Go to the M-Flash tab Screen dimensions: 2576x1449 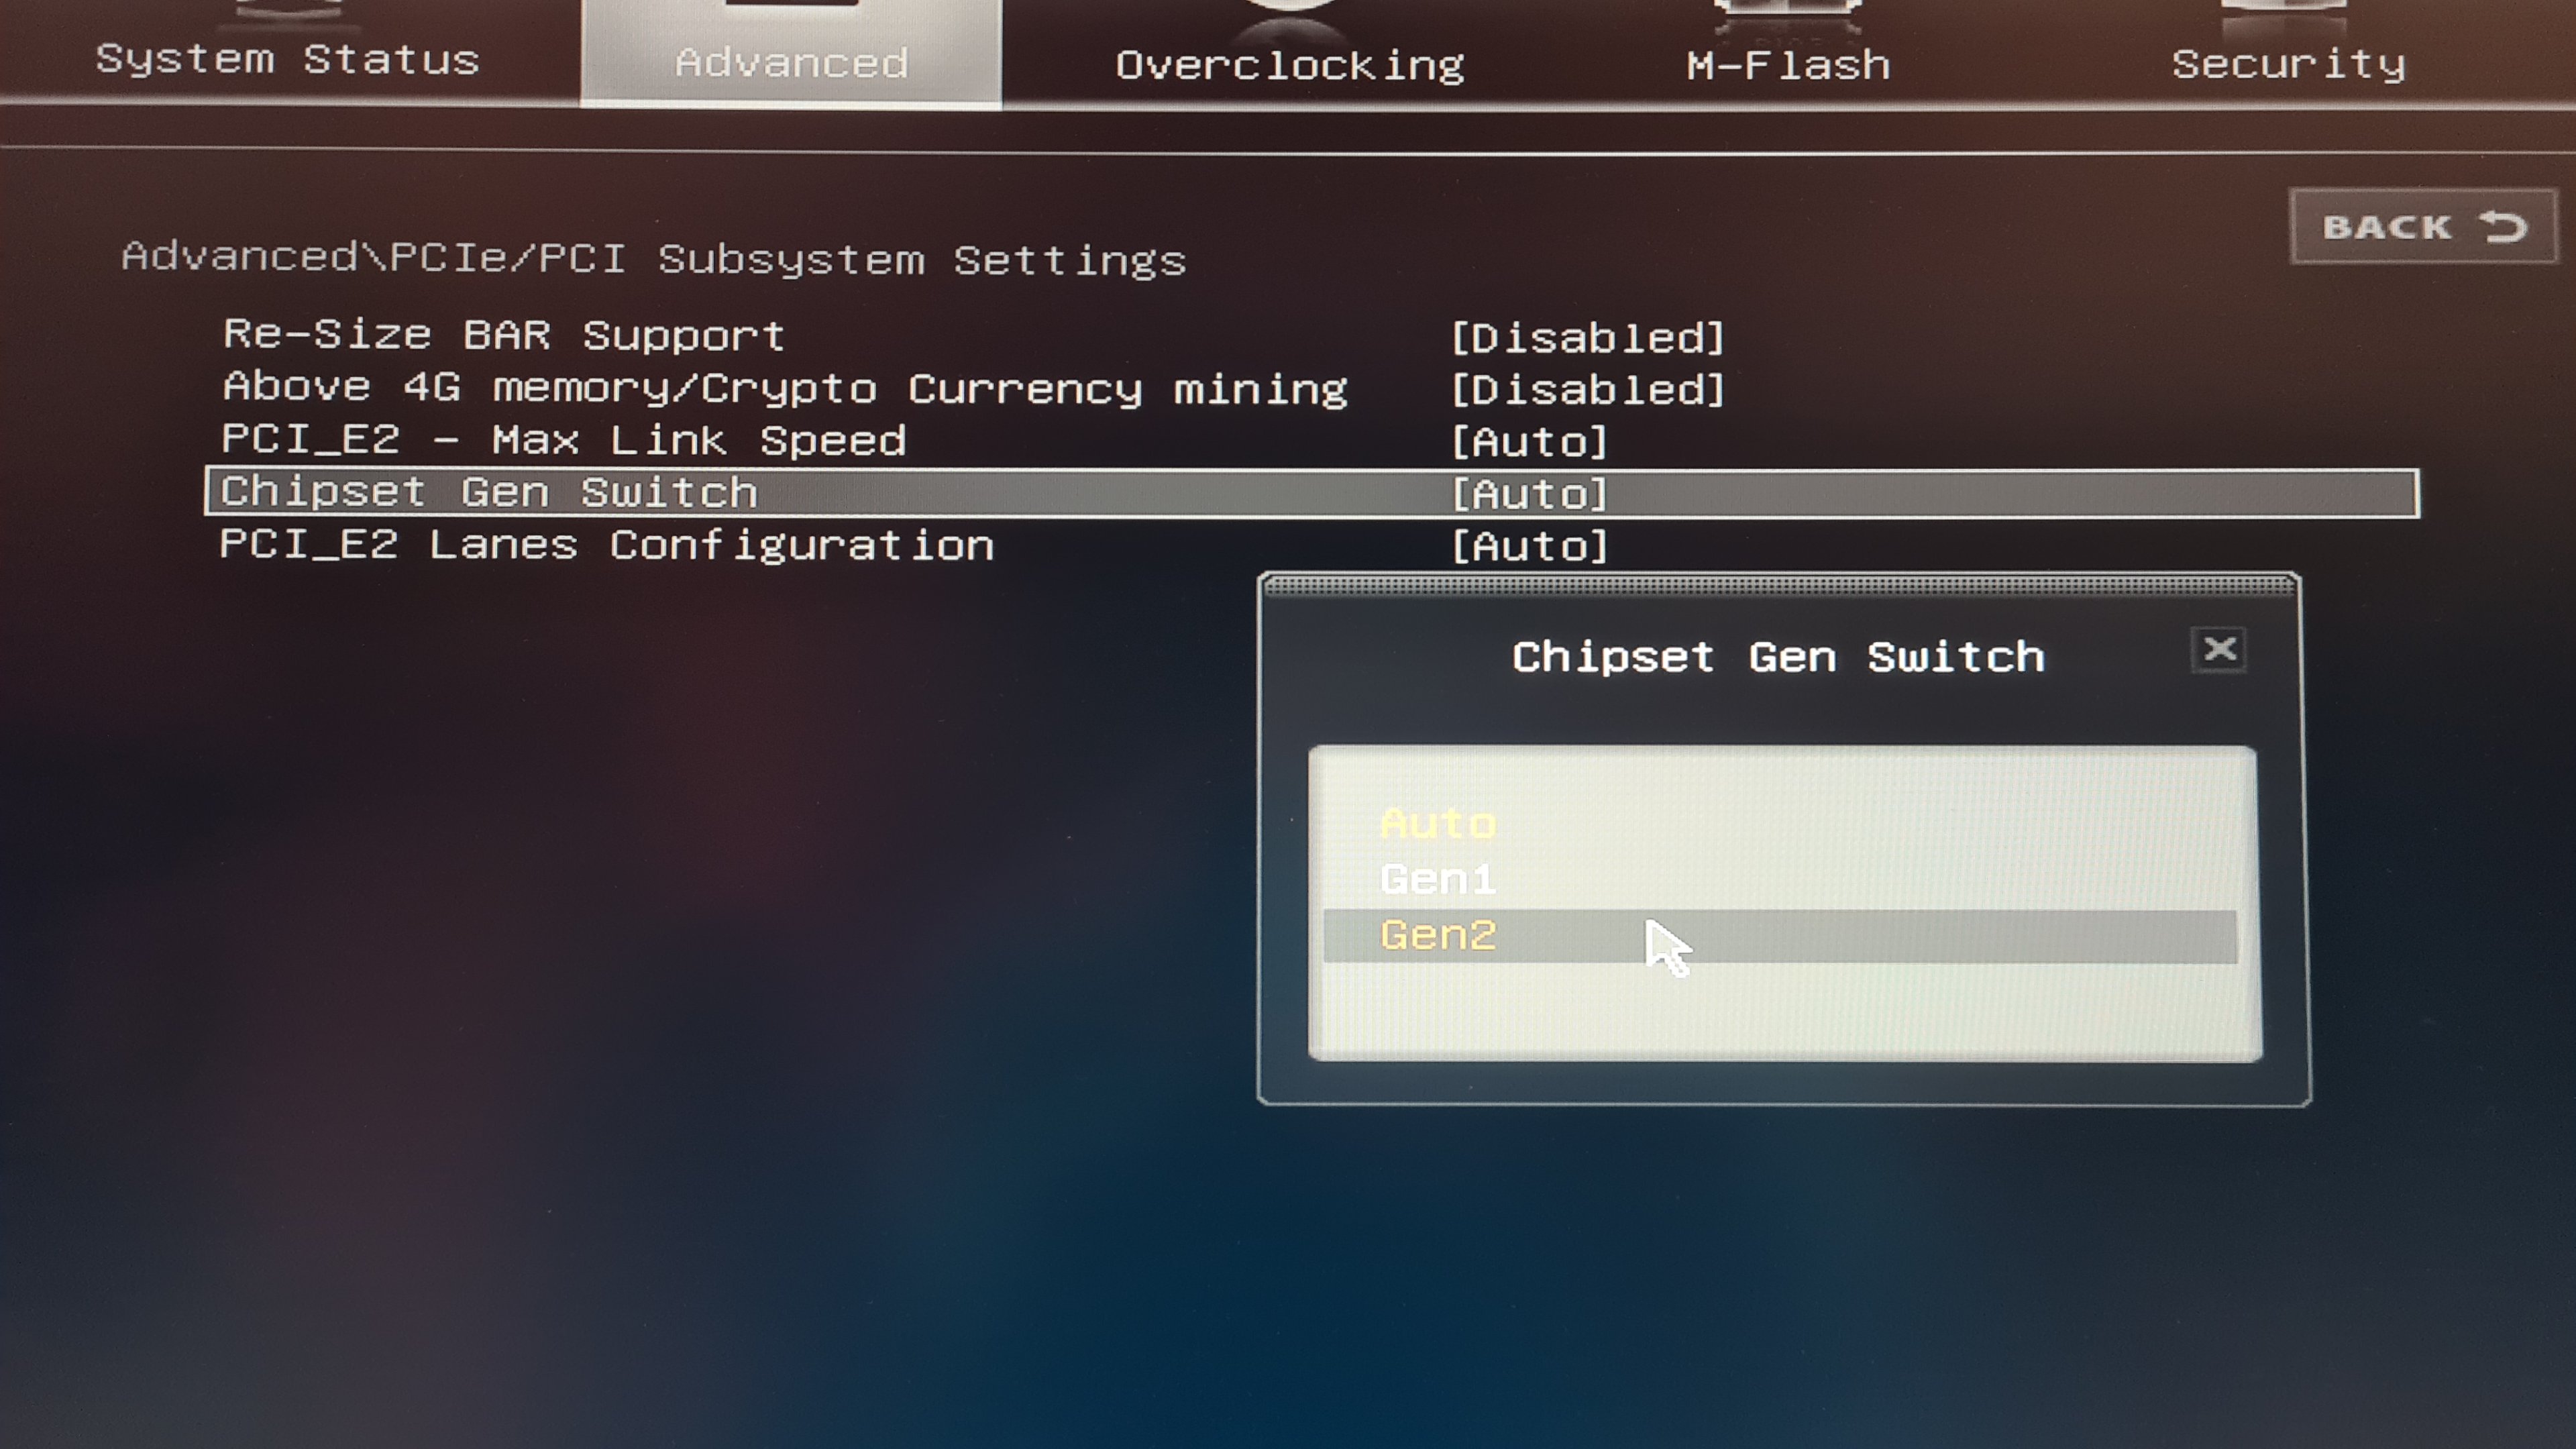pyautogui.click(x=1788, y=65)
